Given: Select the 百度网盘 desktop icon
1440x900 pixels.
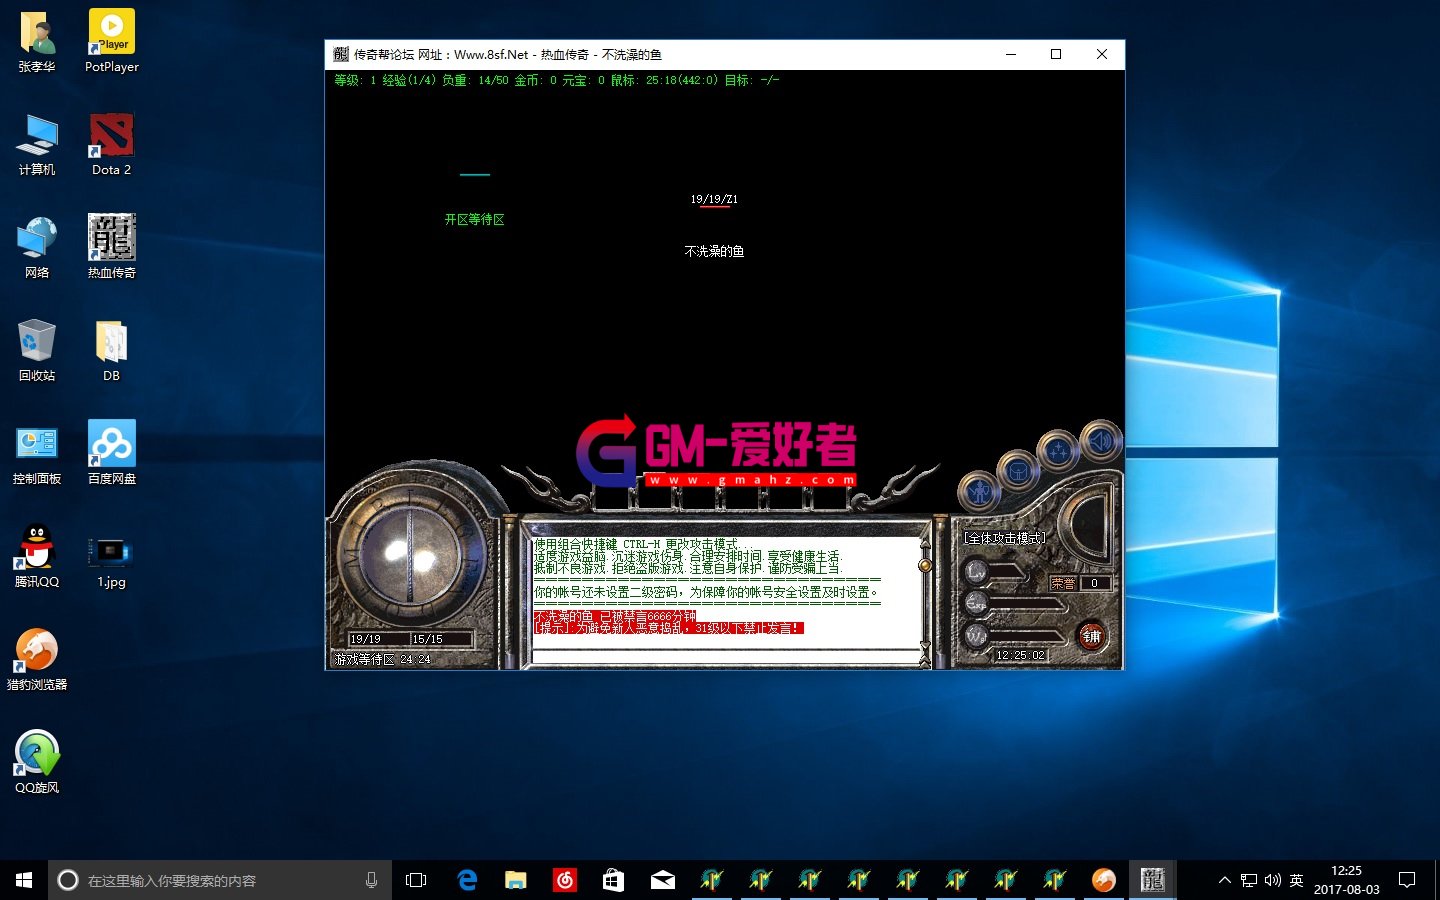Looking at the screenshot, I should [112, 454].
